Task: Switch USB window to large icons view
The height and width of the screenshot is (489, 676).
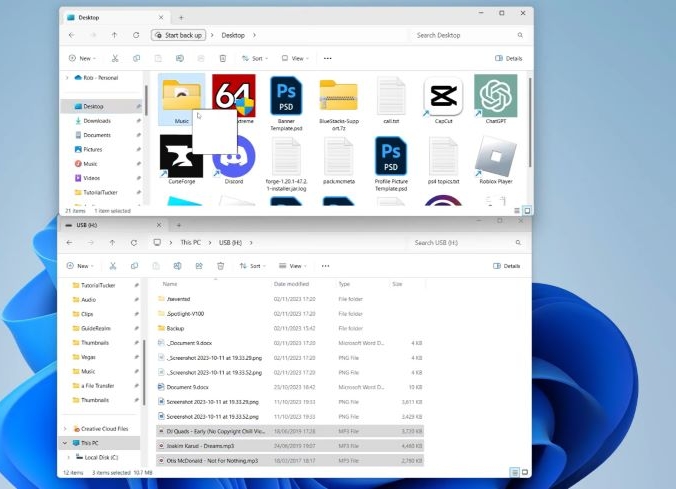Action: click(x=525, y=472)
